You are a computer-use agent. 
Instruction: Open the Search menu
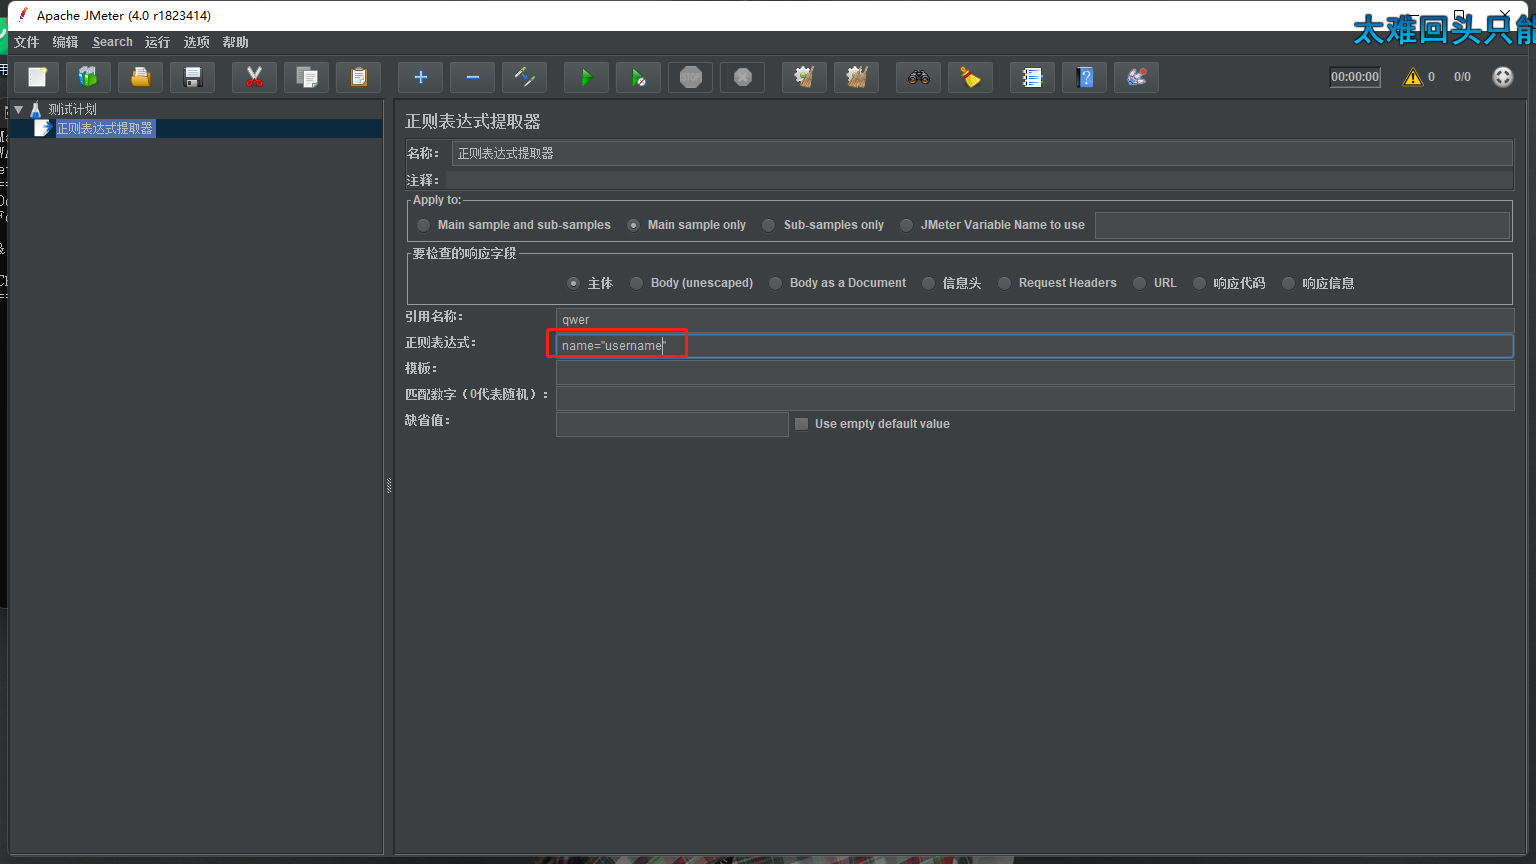[x=112, y=42]
